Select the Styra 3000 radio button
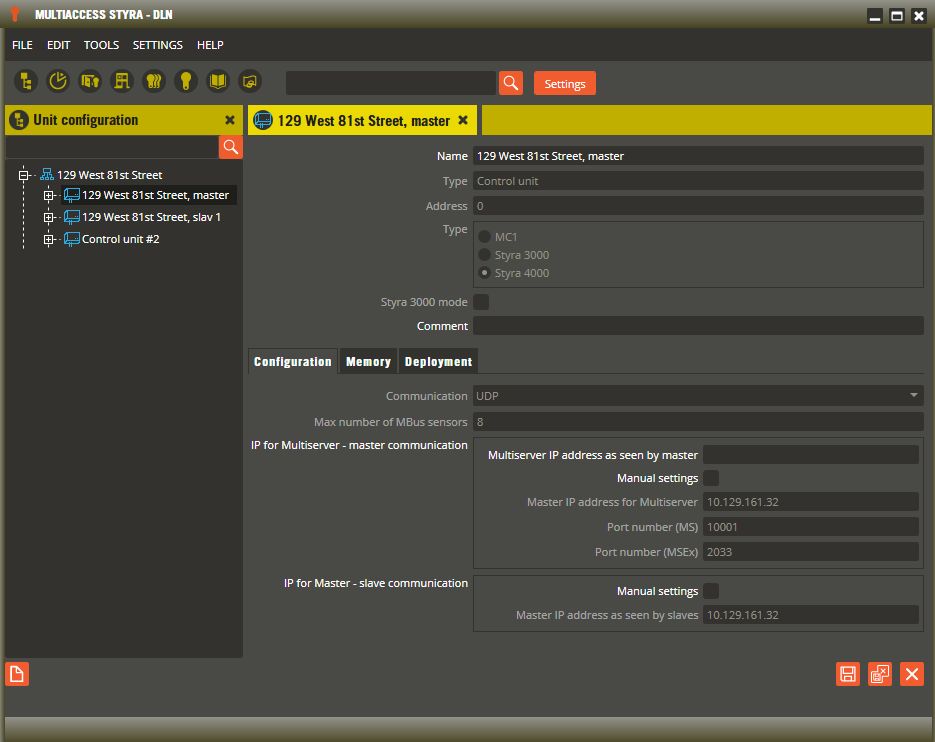The width and height of the screenshot is (935, 742). [x=484, y=255]
